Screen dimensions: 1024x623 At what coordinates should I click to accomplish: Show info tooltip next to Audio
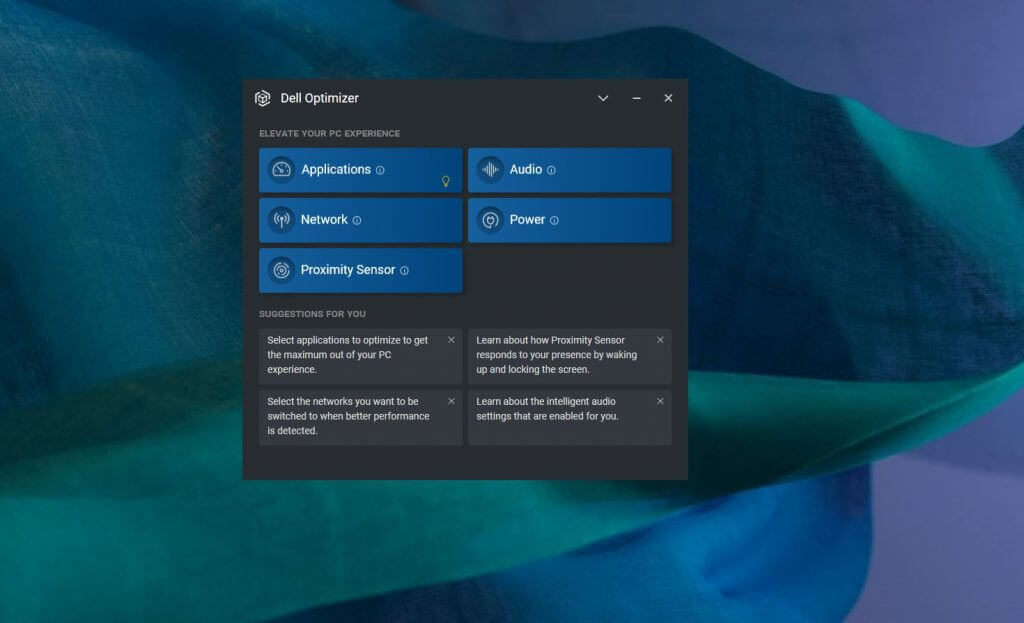[551, 170]
